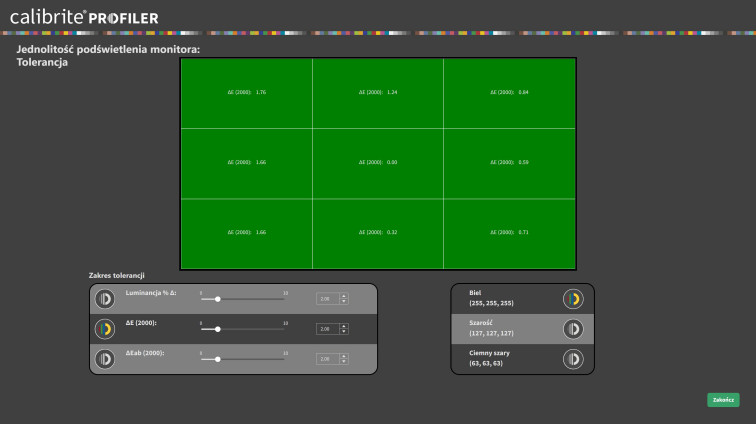Image resolution: width=756 pixels, height=424 pixels.
Task: Select the ΔEab (2000) tolerance icon
Action: pos(104,358)
